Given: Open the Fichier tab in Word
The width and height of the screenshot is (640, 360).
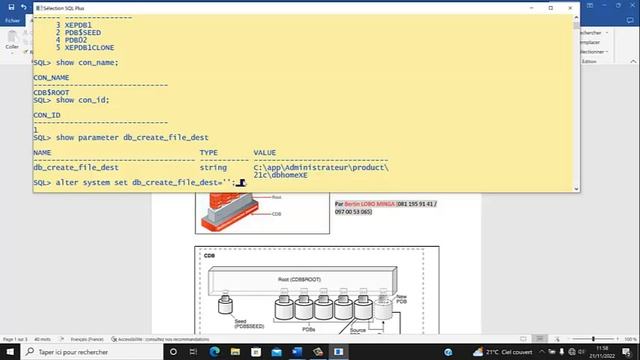Looking at the screenshot, I should click(x=12, y=20).
